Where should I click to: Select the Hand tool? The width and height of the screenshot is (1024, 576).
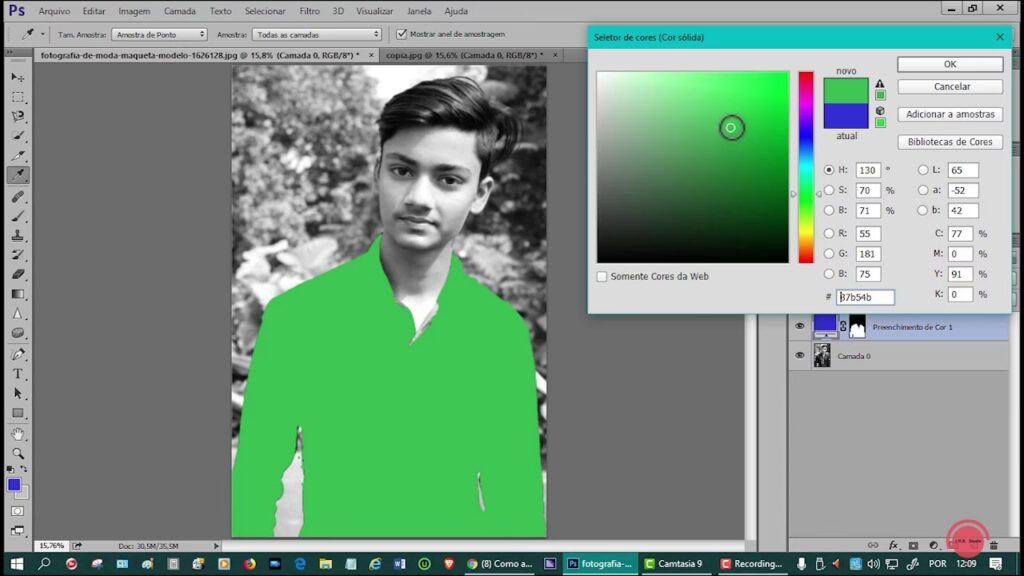[18, 433]
